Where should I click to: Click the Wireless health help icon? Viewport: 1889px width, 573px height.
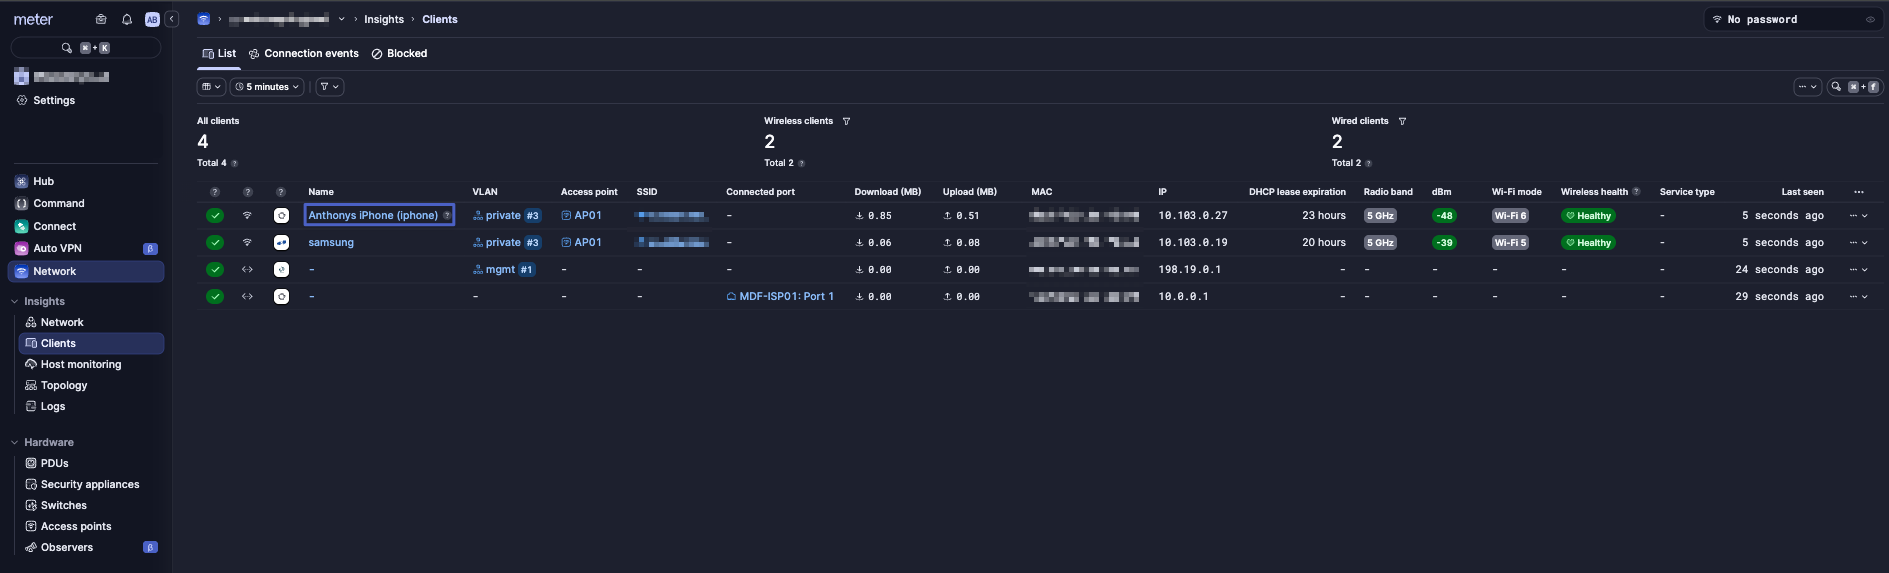click(x=1636, y=192)
